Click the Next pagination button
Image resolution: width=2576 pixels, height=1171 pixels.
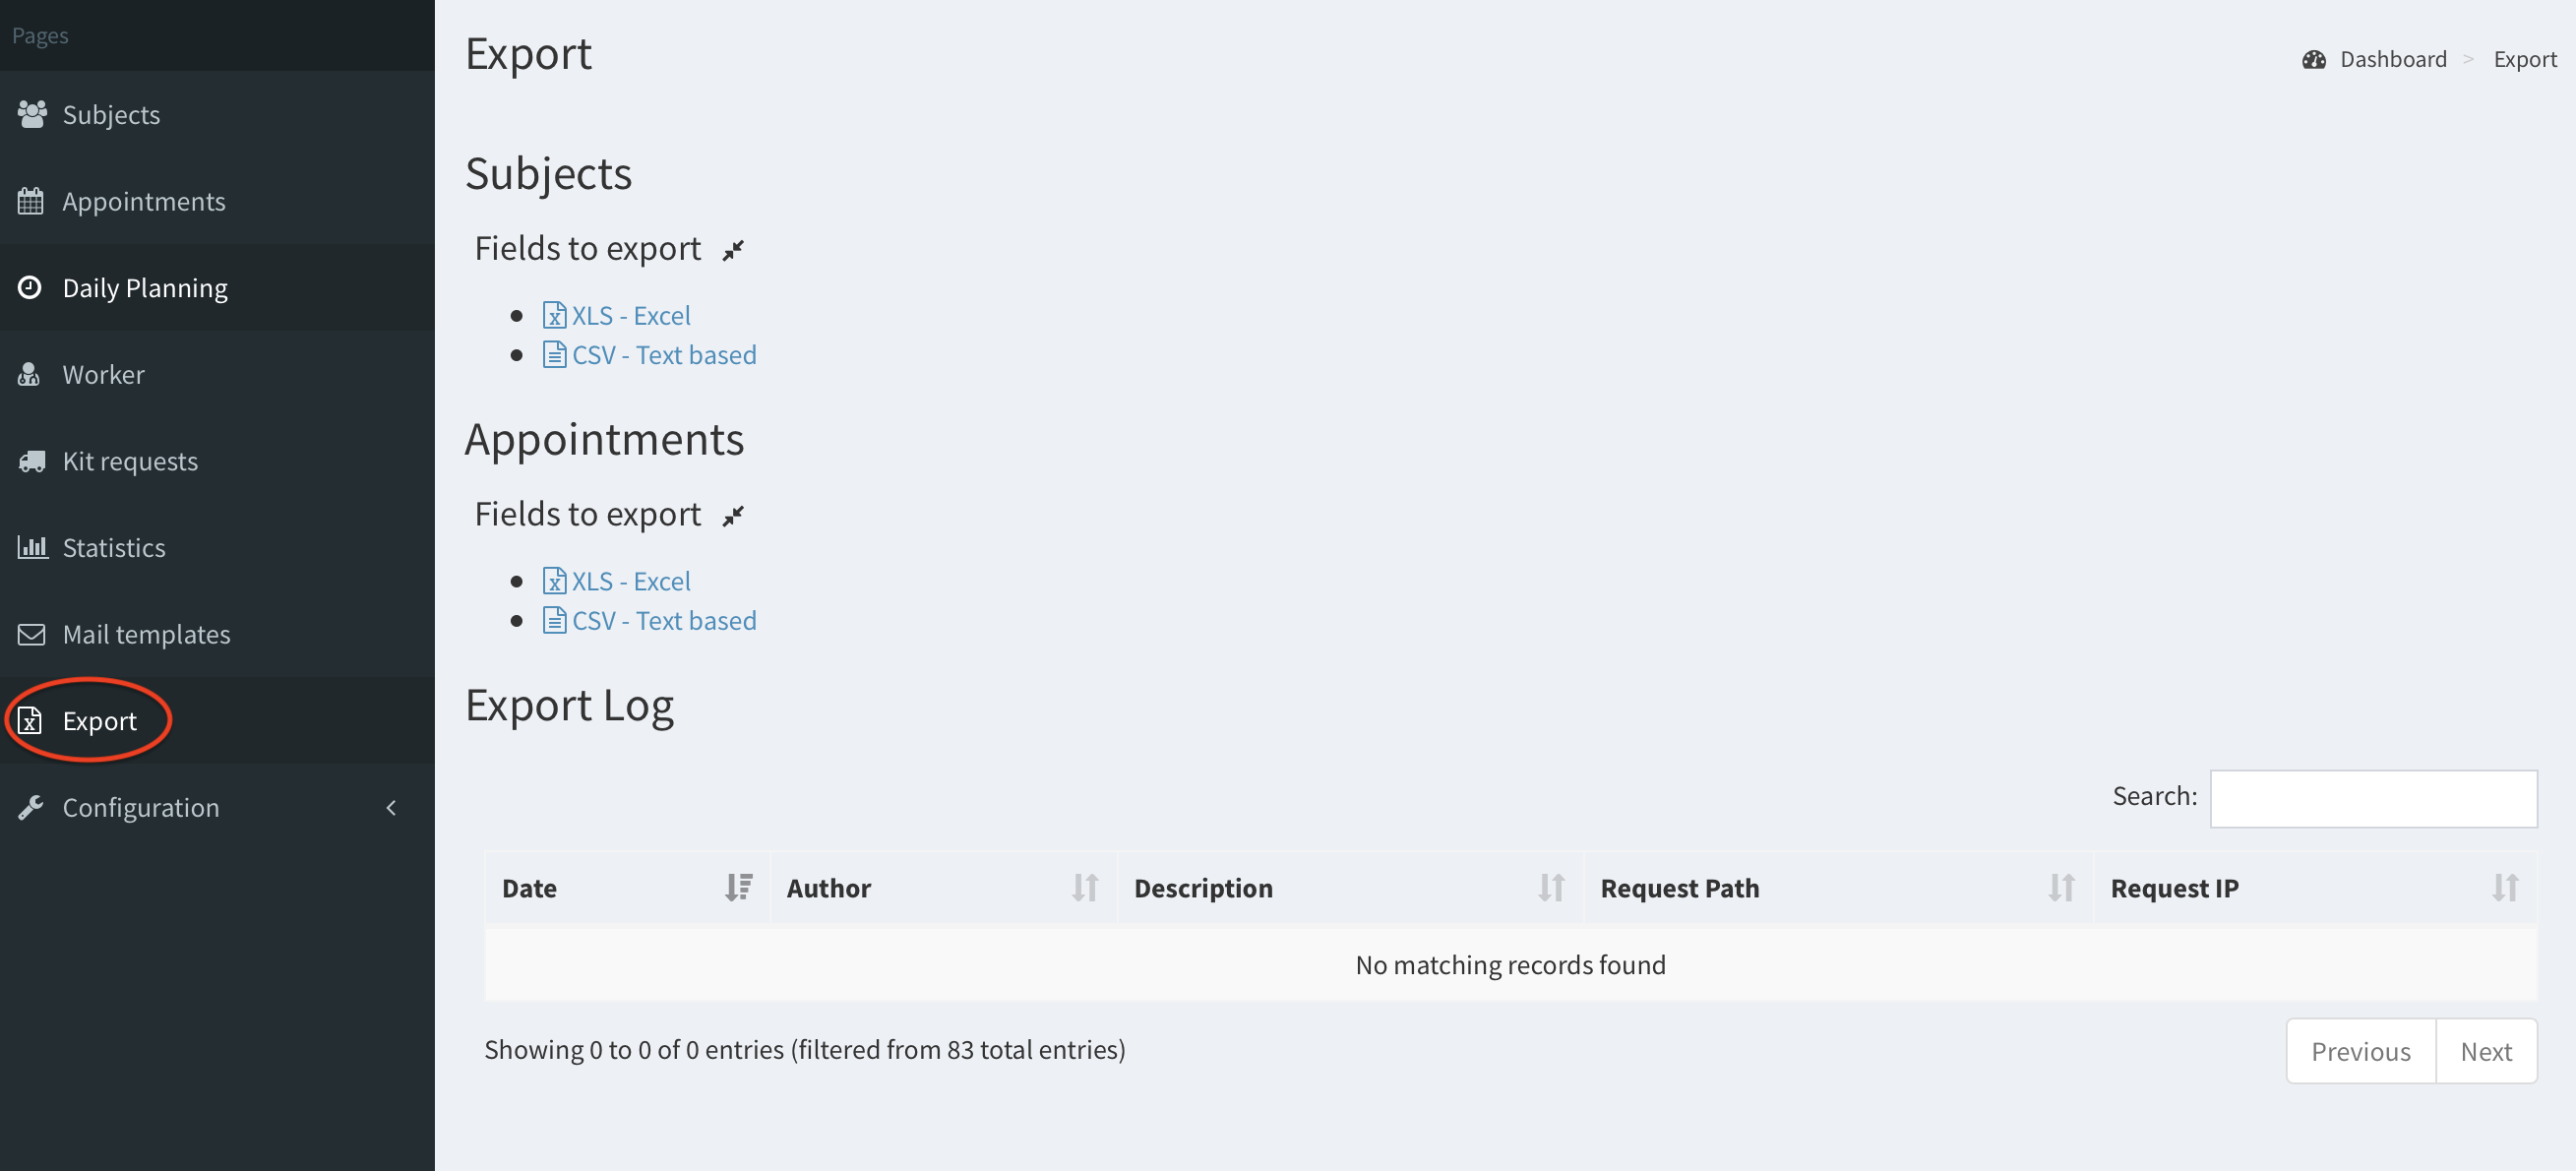(x=2485, y=1051)
